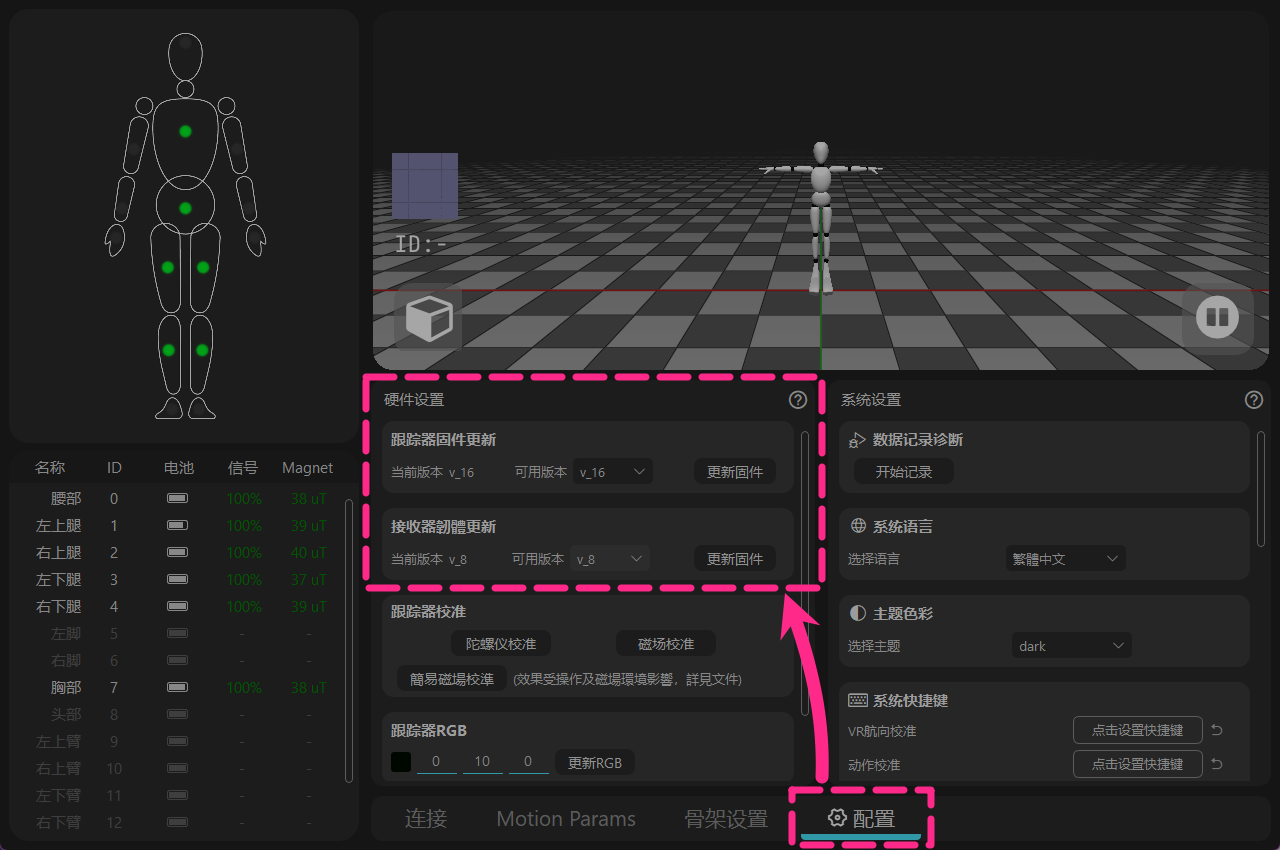Image resolution: width=1280 pixels, height=850 pixels.
Task: Expand the 繁體中文 language dropdown
Action: [x=1066, y=559]
